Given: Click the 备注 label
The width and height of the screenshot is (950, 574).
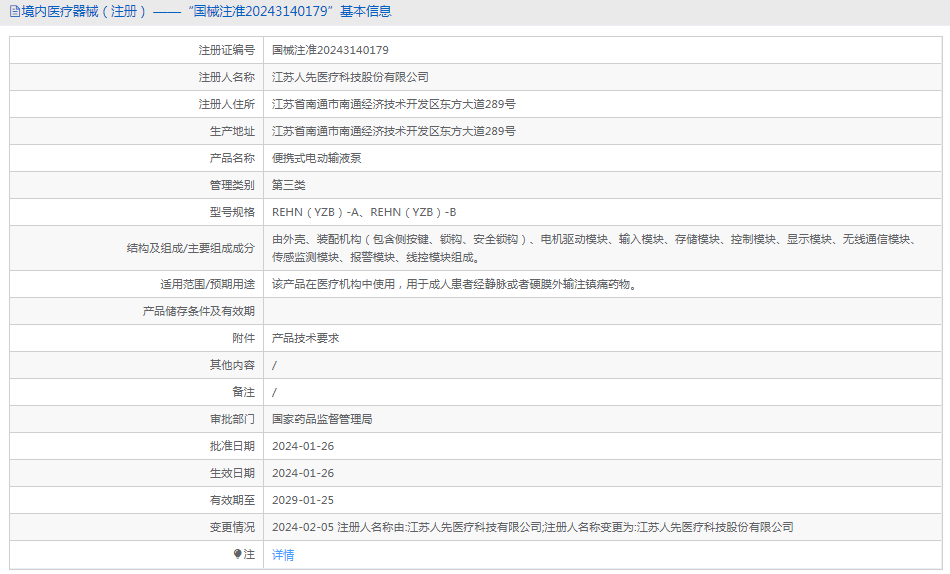Looking at the screenshot, I should pyautogui.click(x=244, y=392).
